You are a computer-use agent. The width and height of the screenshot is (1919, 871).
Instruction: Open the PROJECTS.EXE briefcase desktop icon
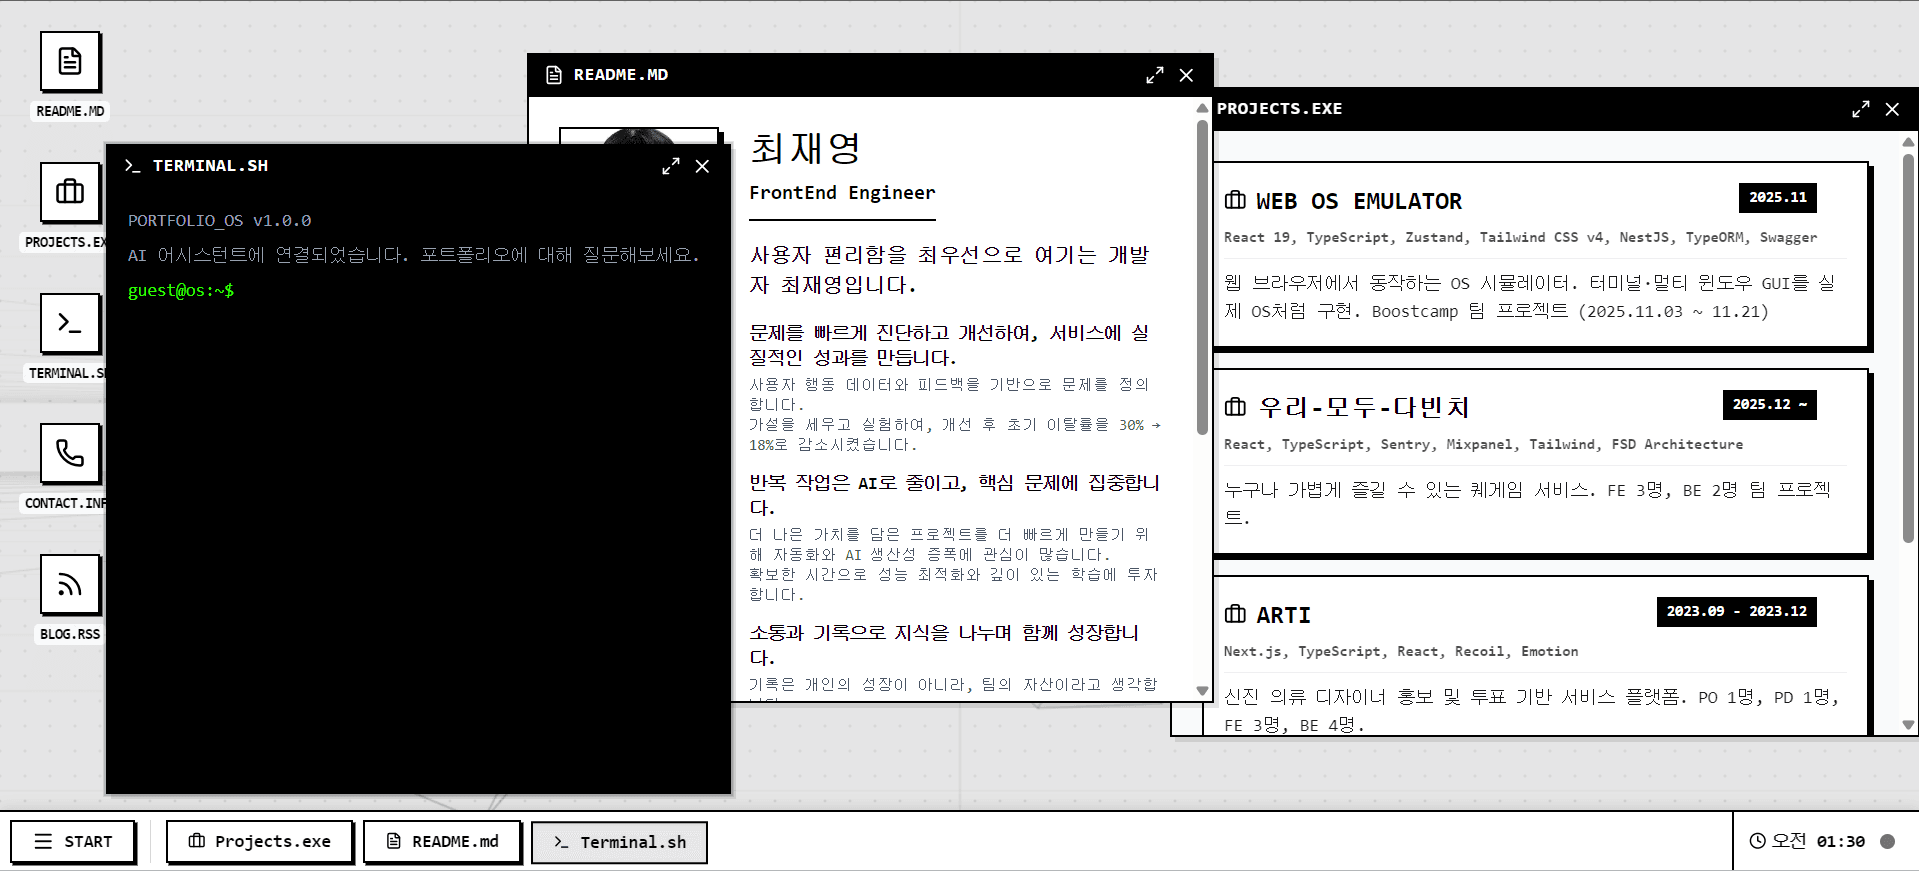point(70,192)
